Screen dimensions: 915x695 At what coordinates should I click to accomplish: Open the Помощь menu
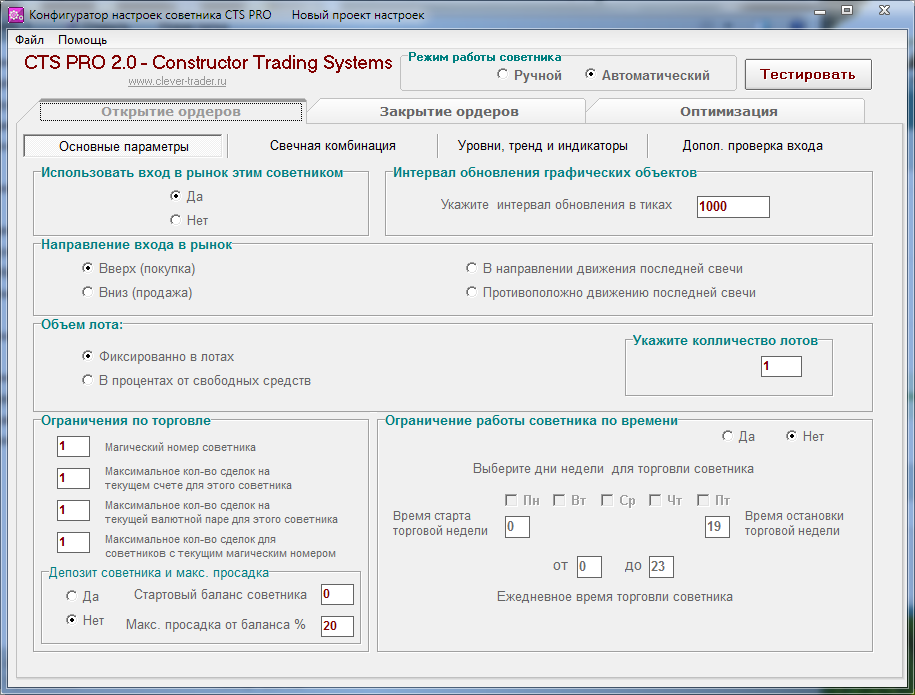pos(82,40)
